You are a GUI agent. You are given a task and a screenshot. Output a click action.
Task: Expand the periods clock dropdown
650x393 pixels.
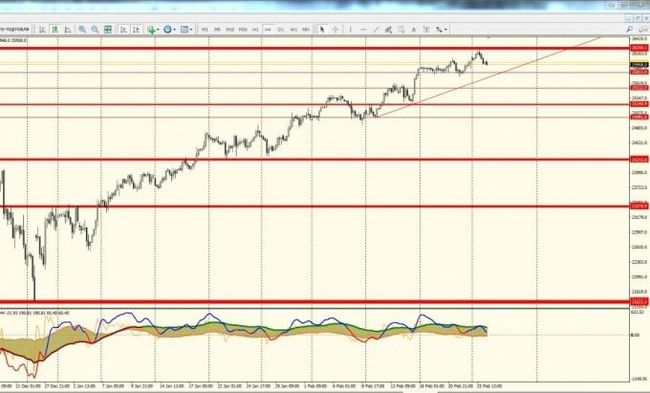click(170, 29)
